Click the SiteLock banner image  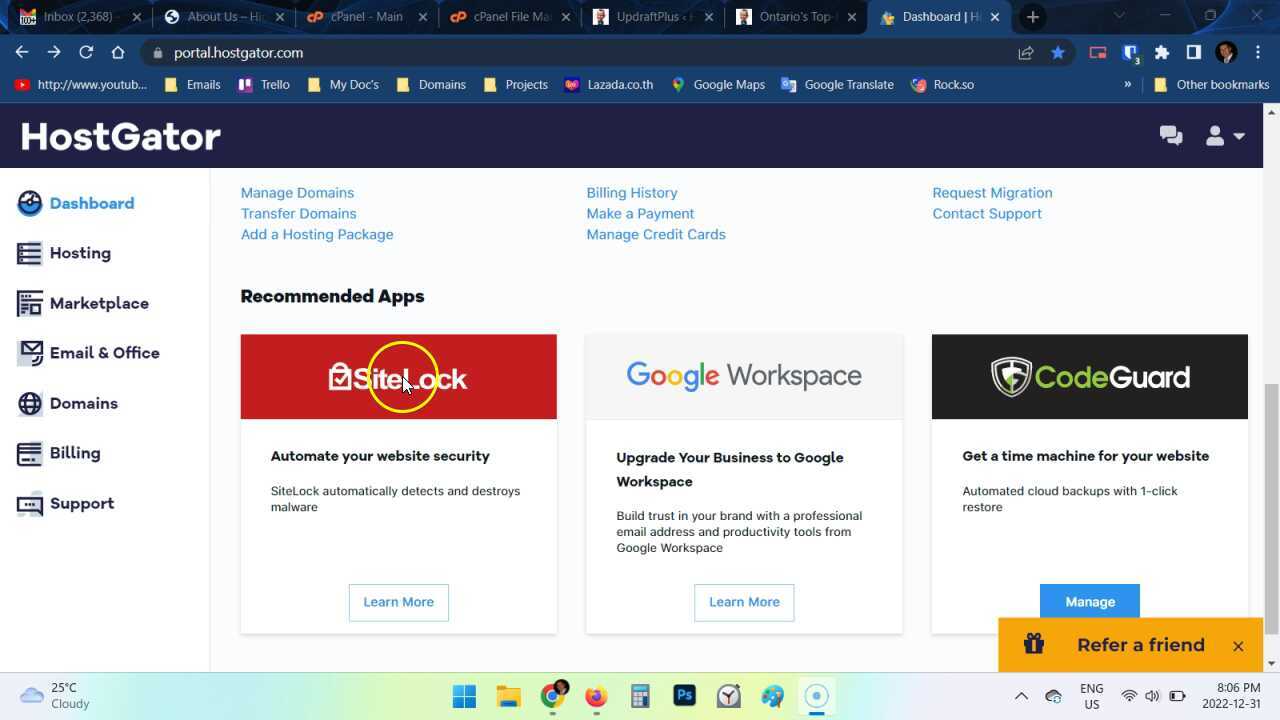pyautogui.click(x=398, y=377)
